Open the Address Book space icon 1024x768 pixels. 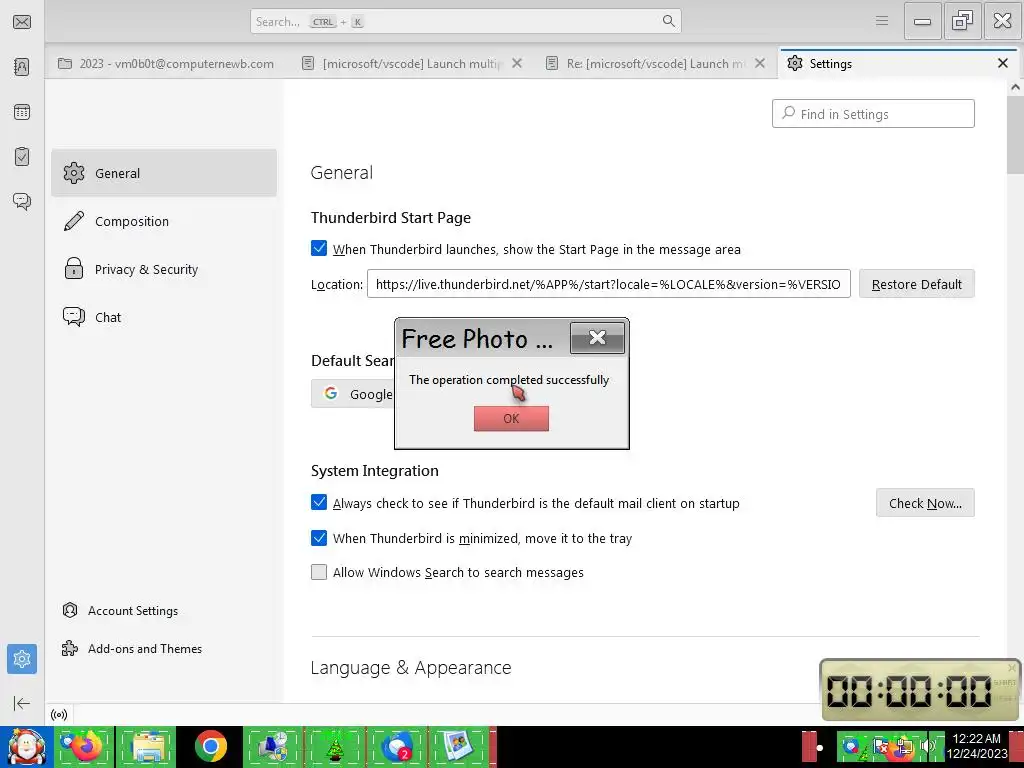coord(22,67)
